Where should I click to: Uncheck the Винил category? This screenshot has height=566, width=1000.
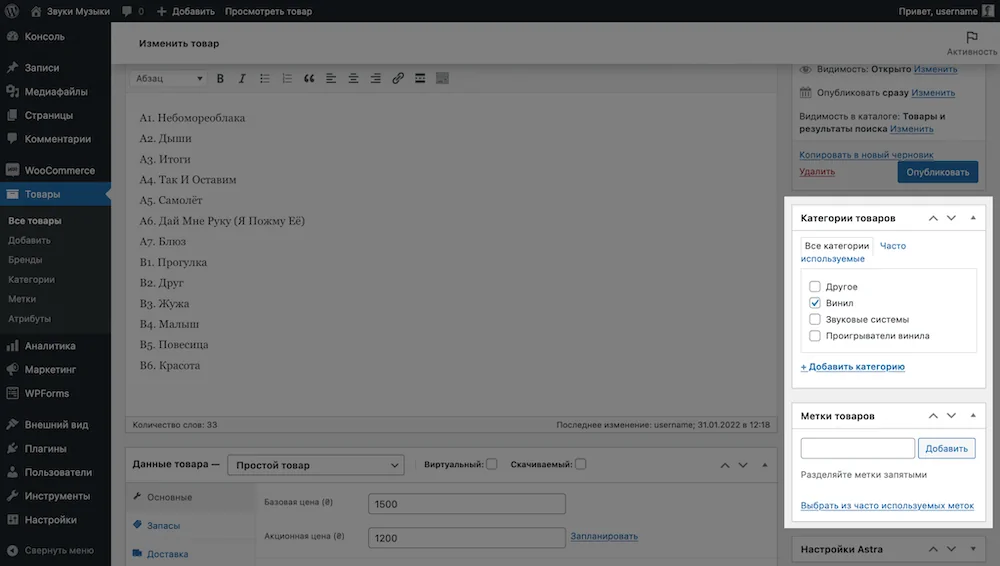814,303
